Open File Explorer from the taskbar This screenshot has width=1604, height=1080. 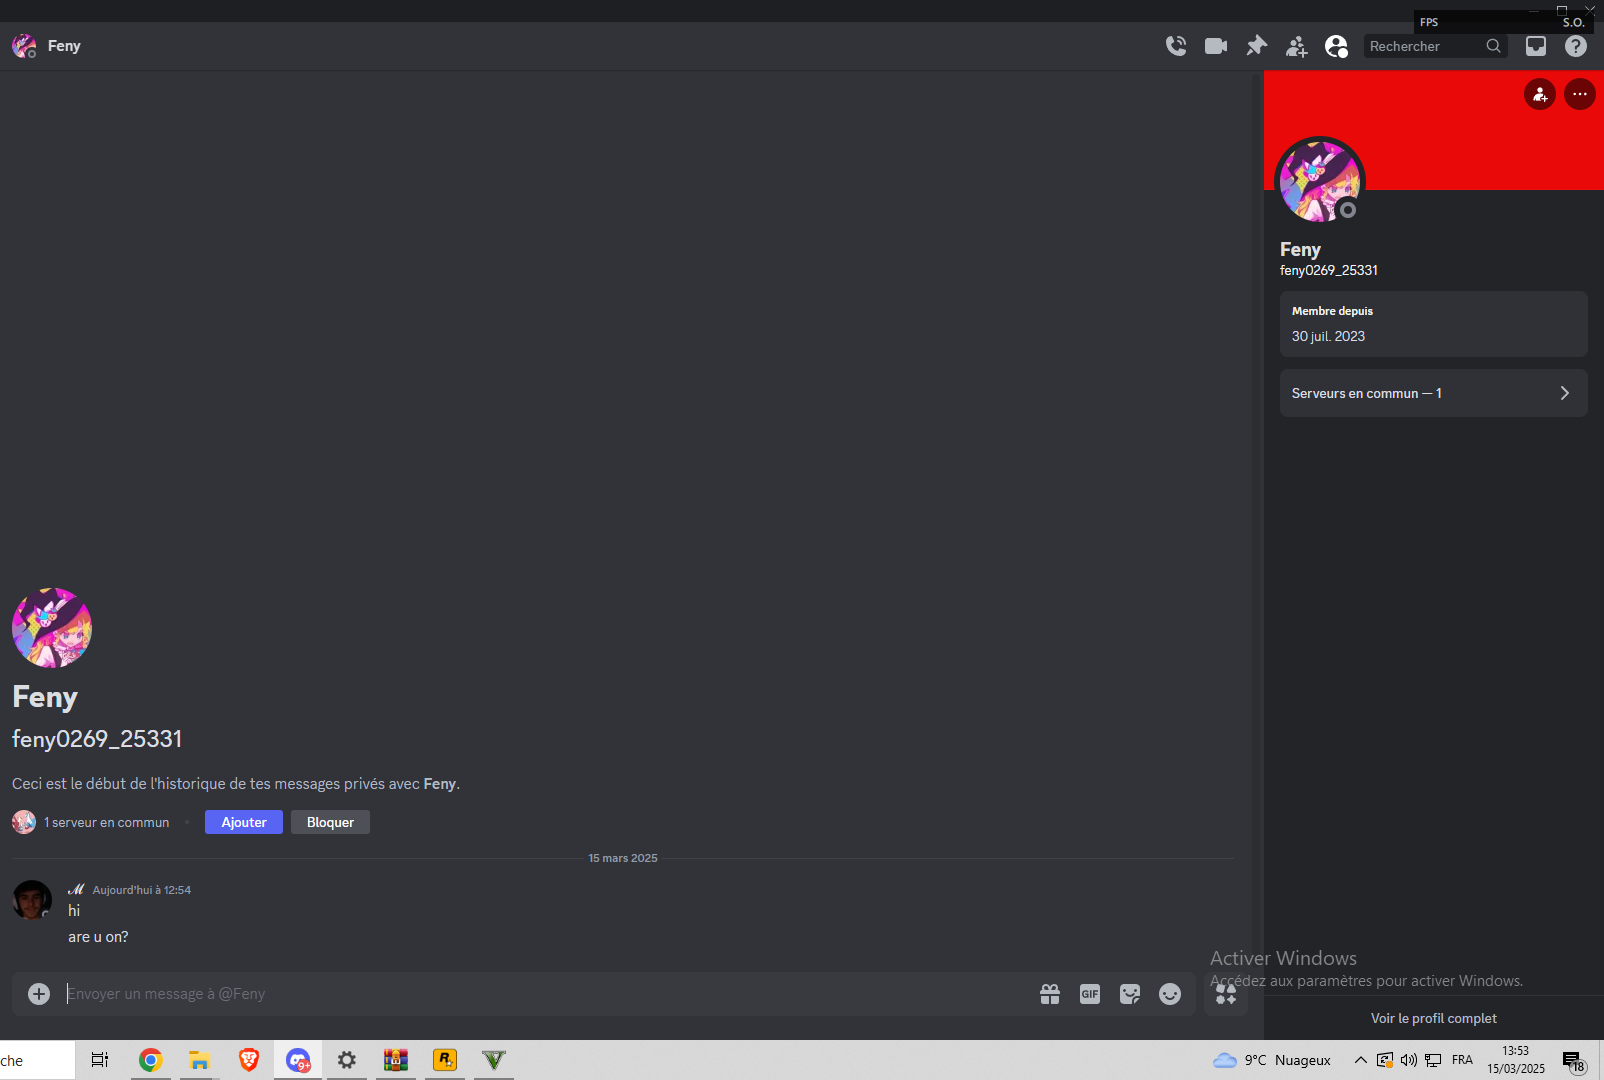pos(200,1060)
